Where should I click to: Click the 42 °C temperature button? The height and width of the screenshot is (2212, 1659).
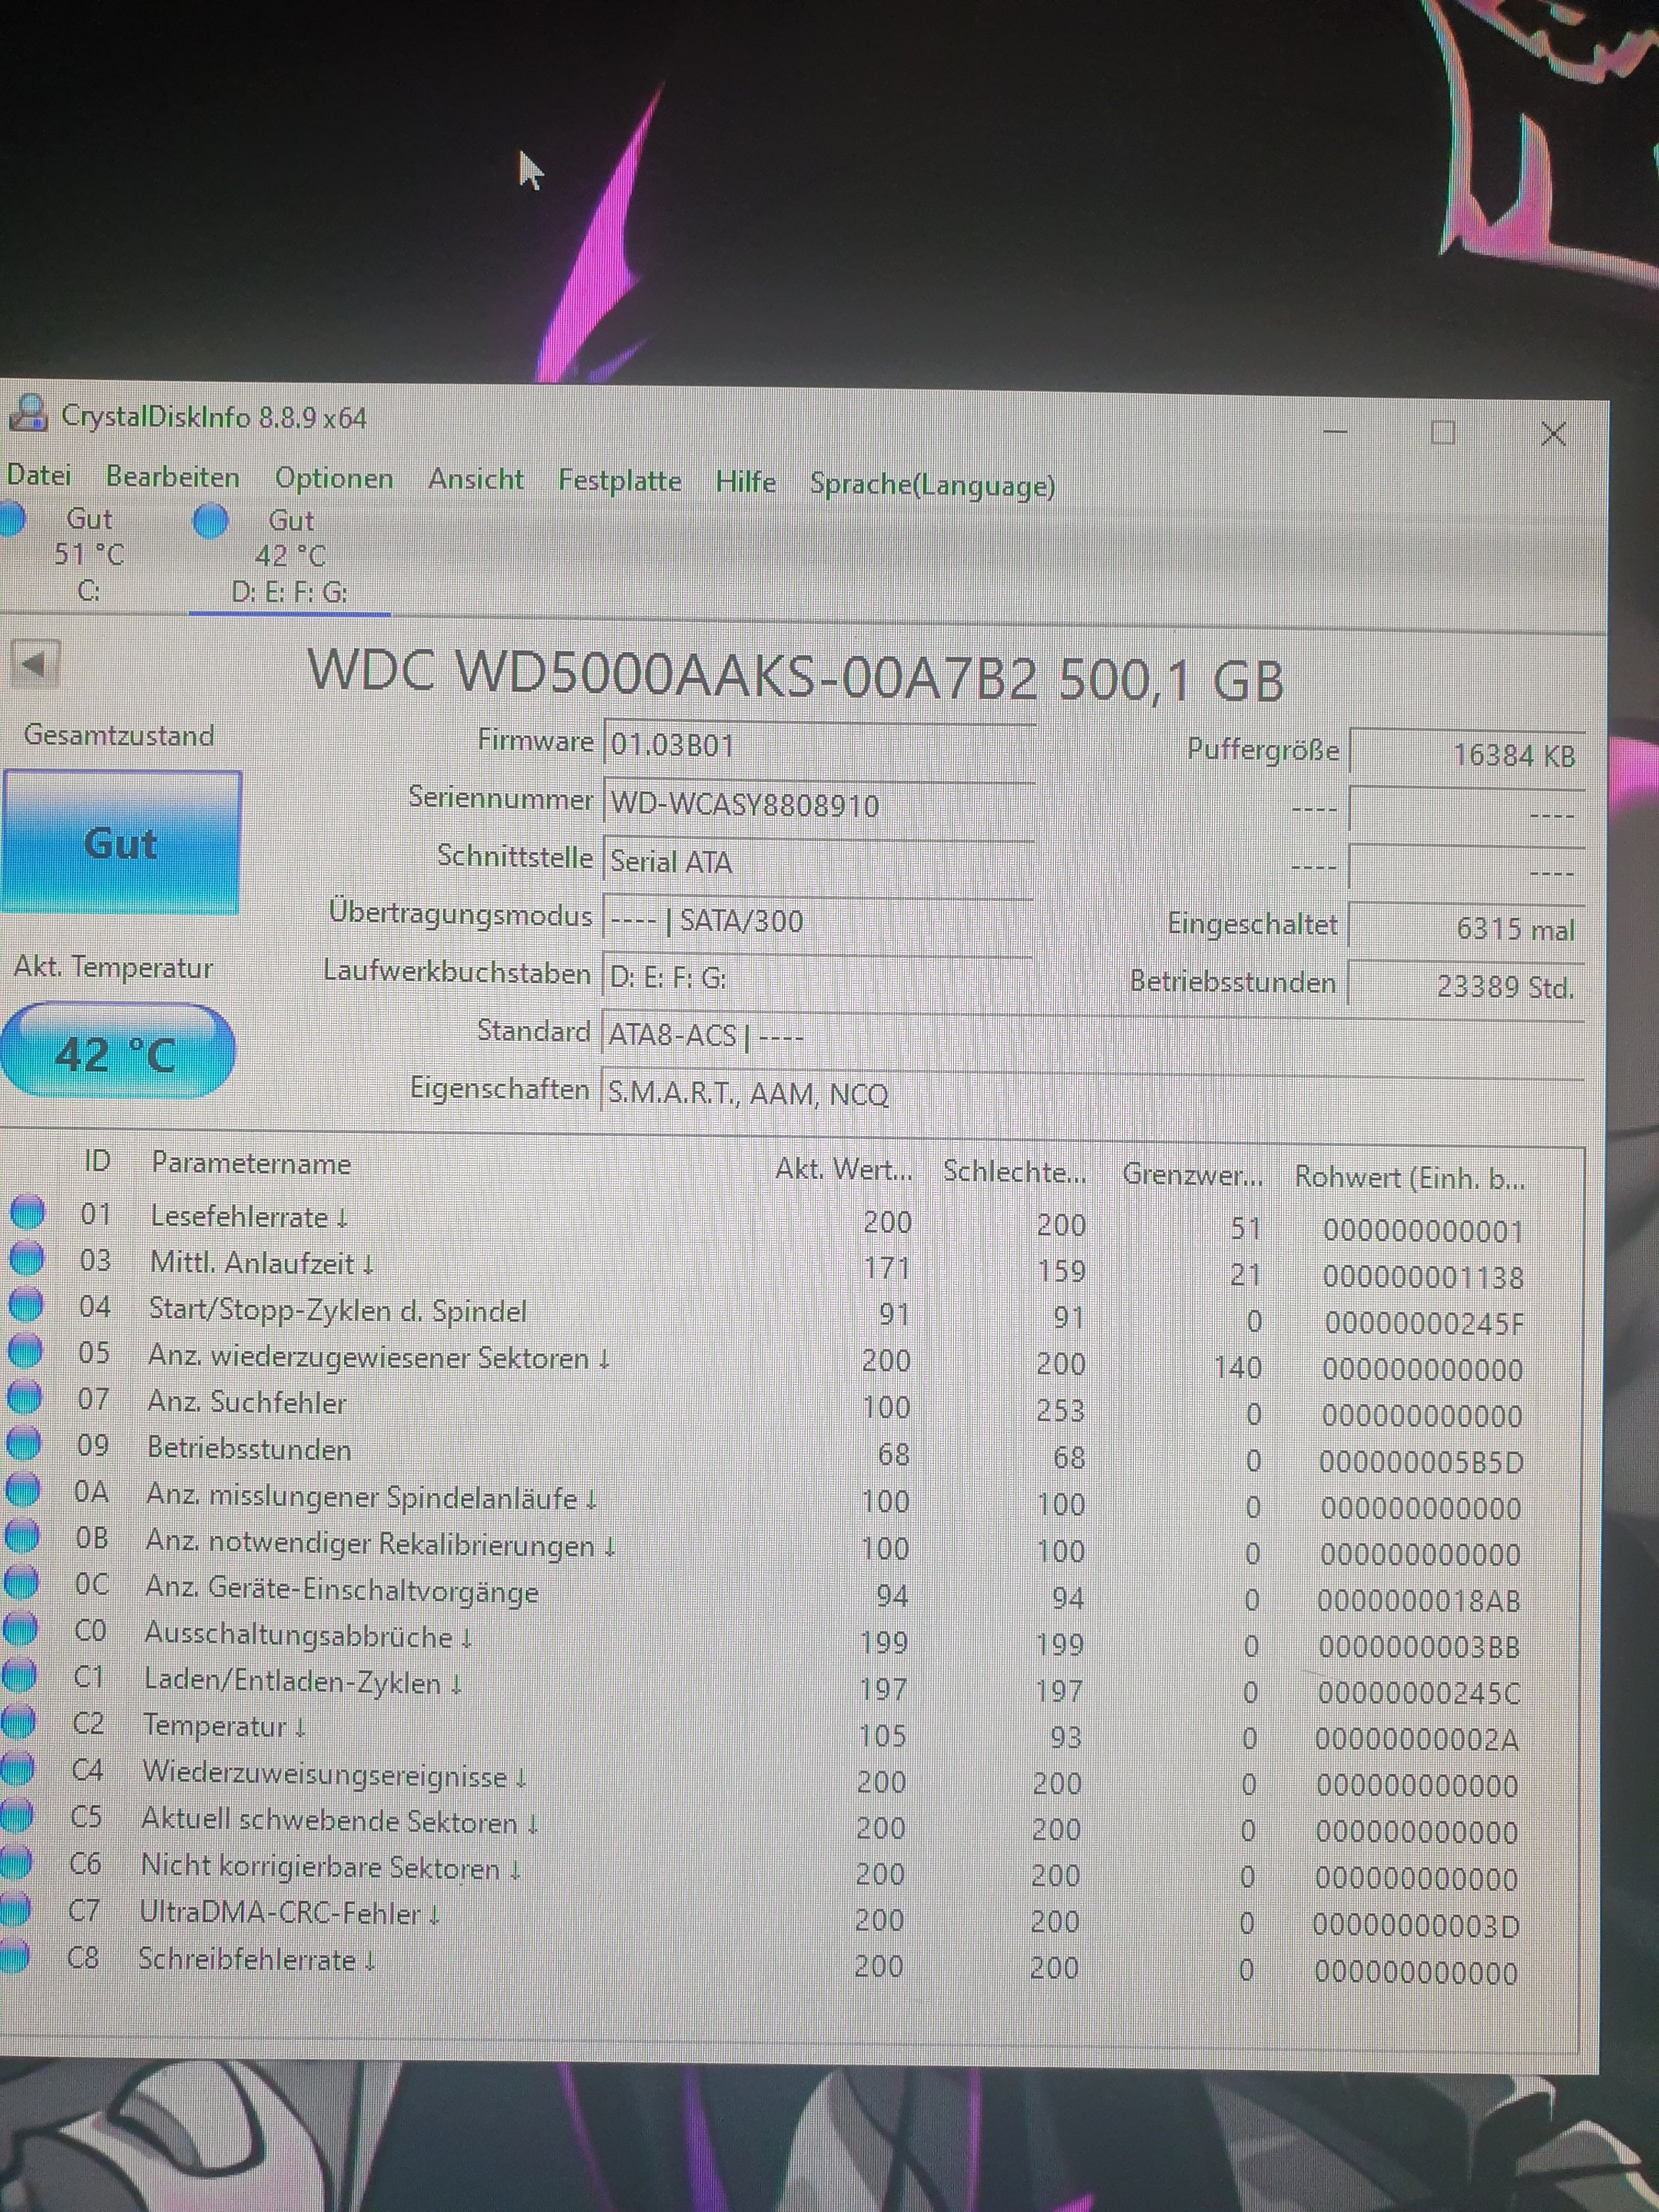point(117,1052)
